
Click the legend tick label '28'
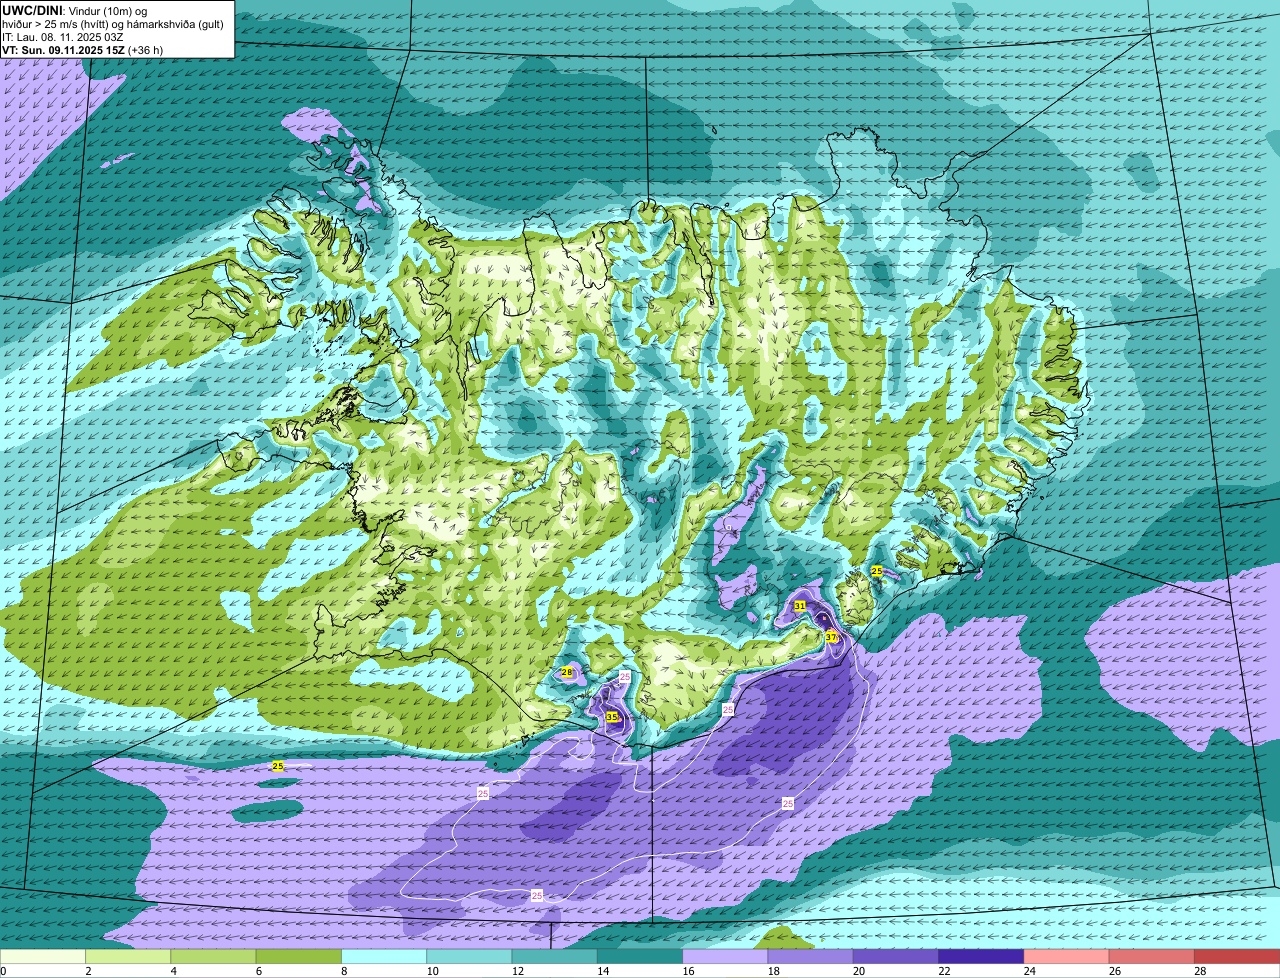pyautogui.click(x=1200, y=971)
